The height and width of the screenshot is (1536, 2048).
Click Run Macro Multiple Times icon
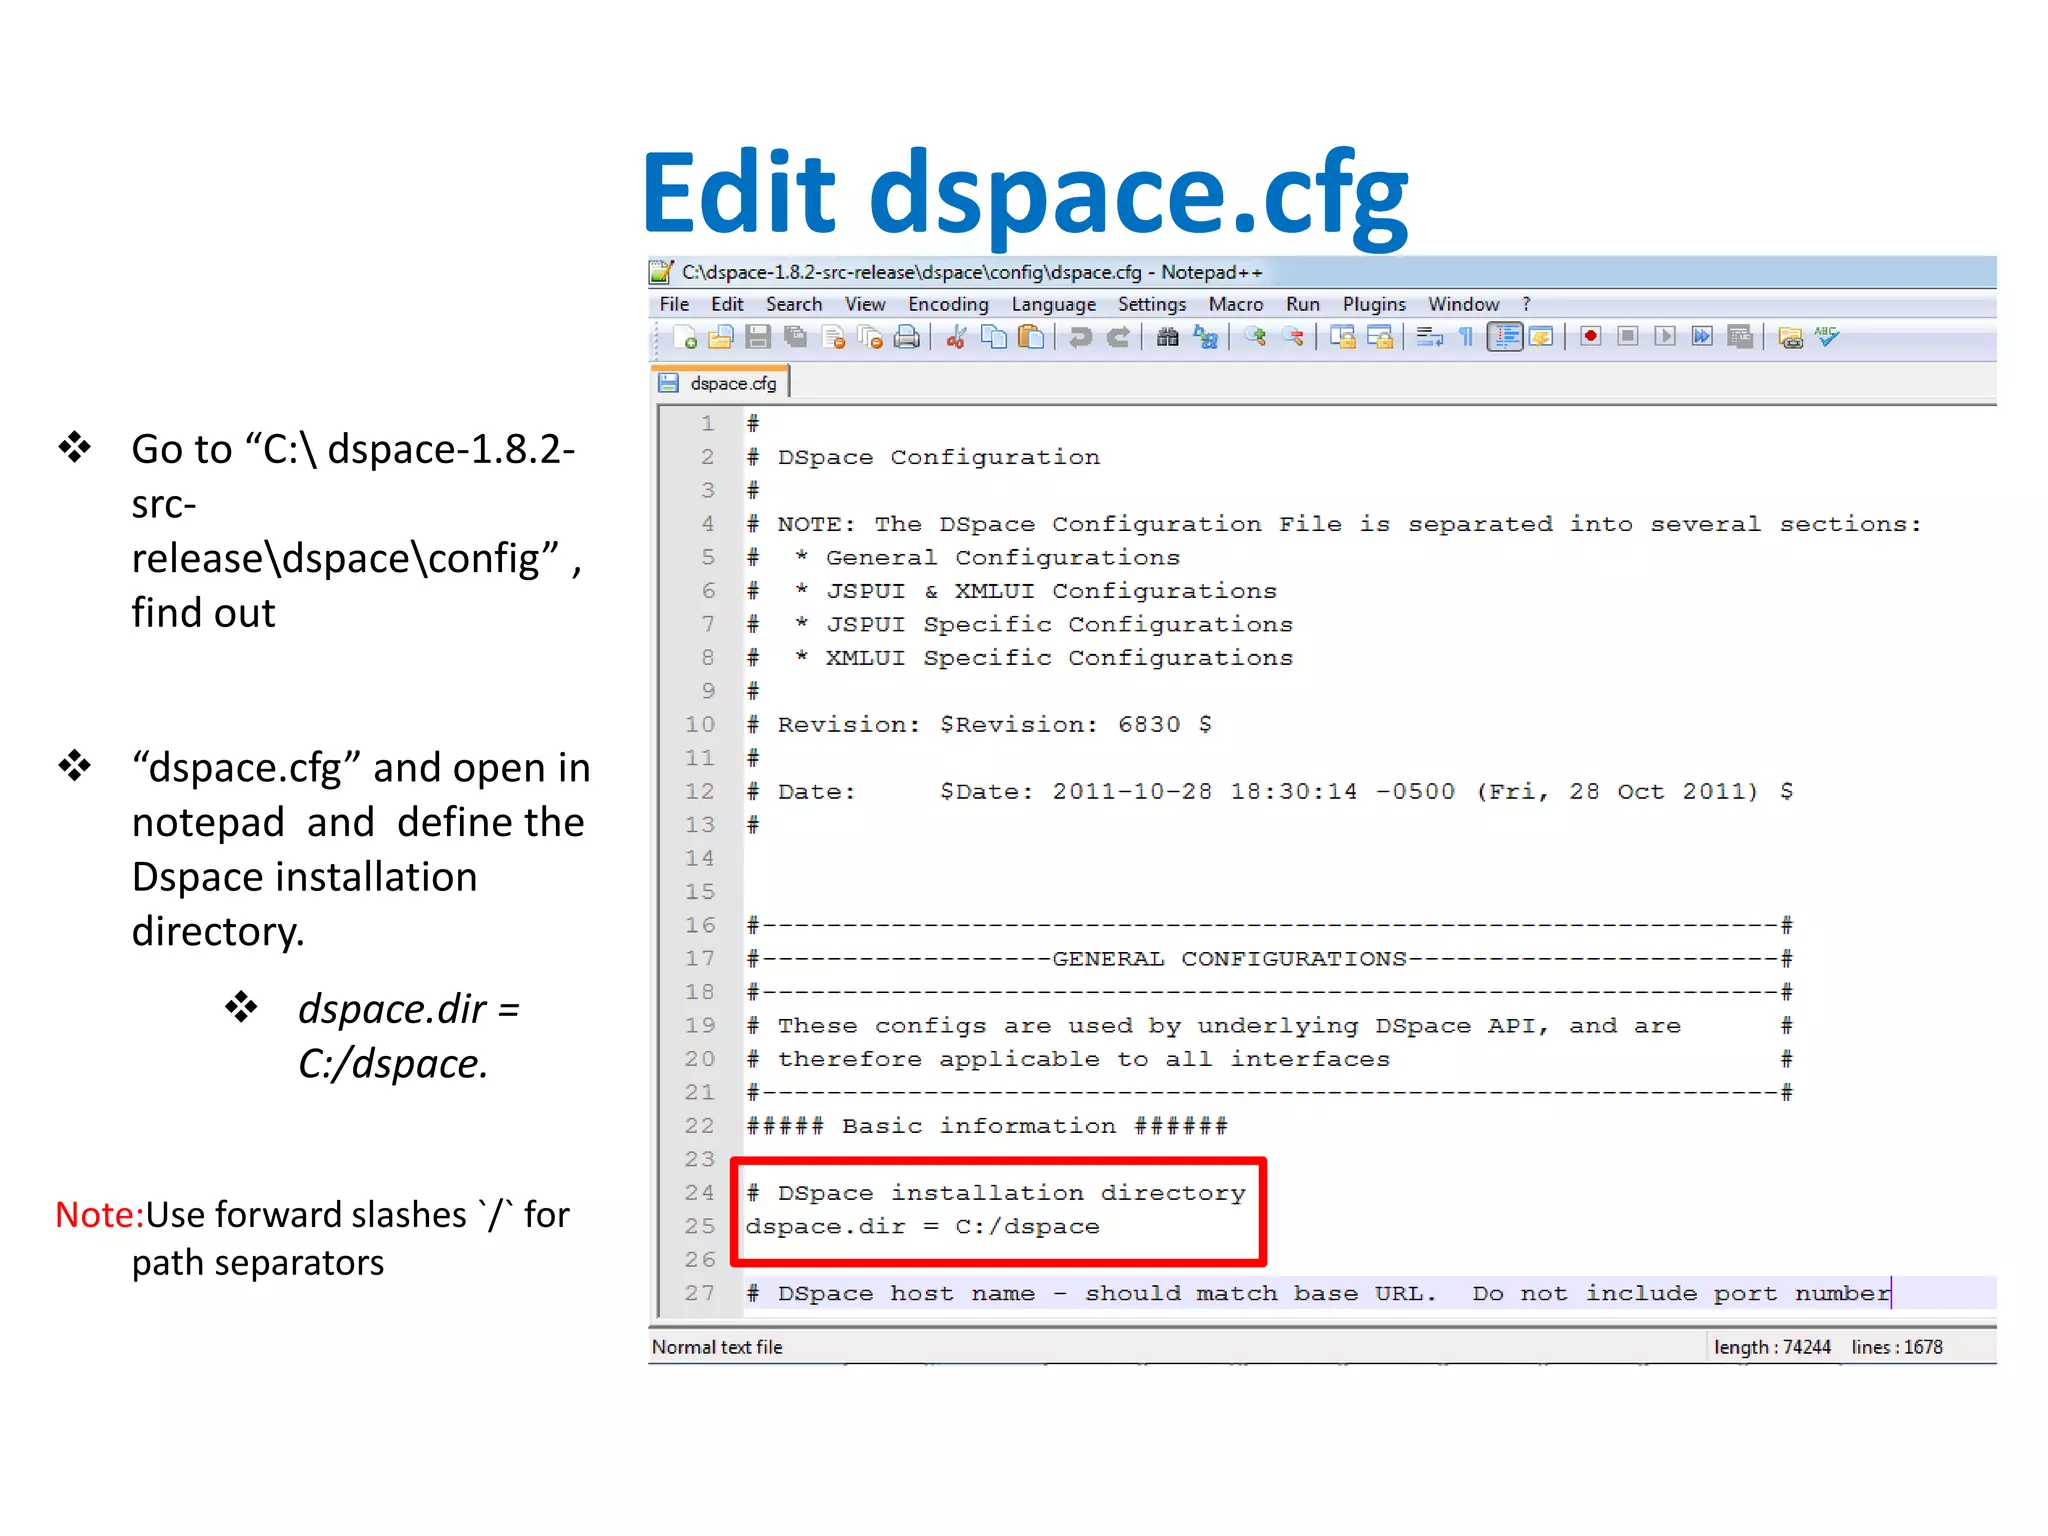coord(1702,337)
